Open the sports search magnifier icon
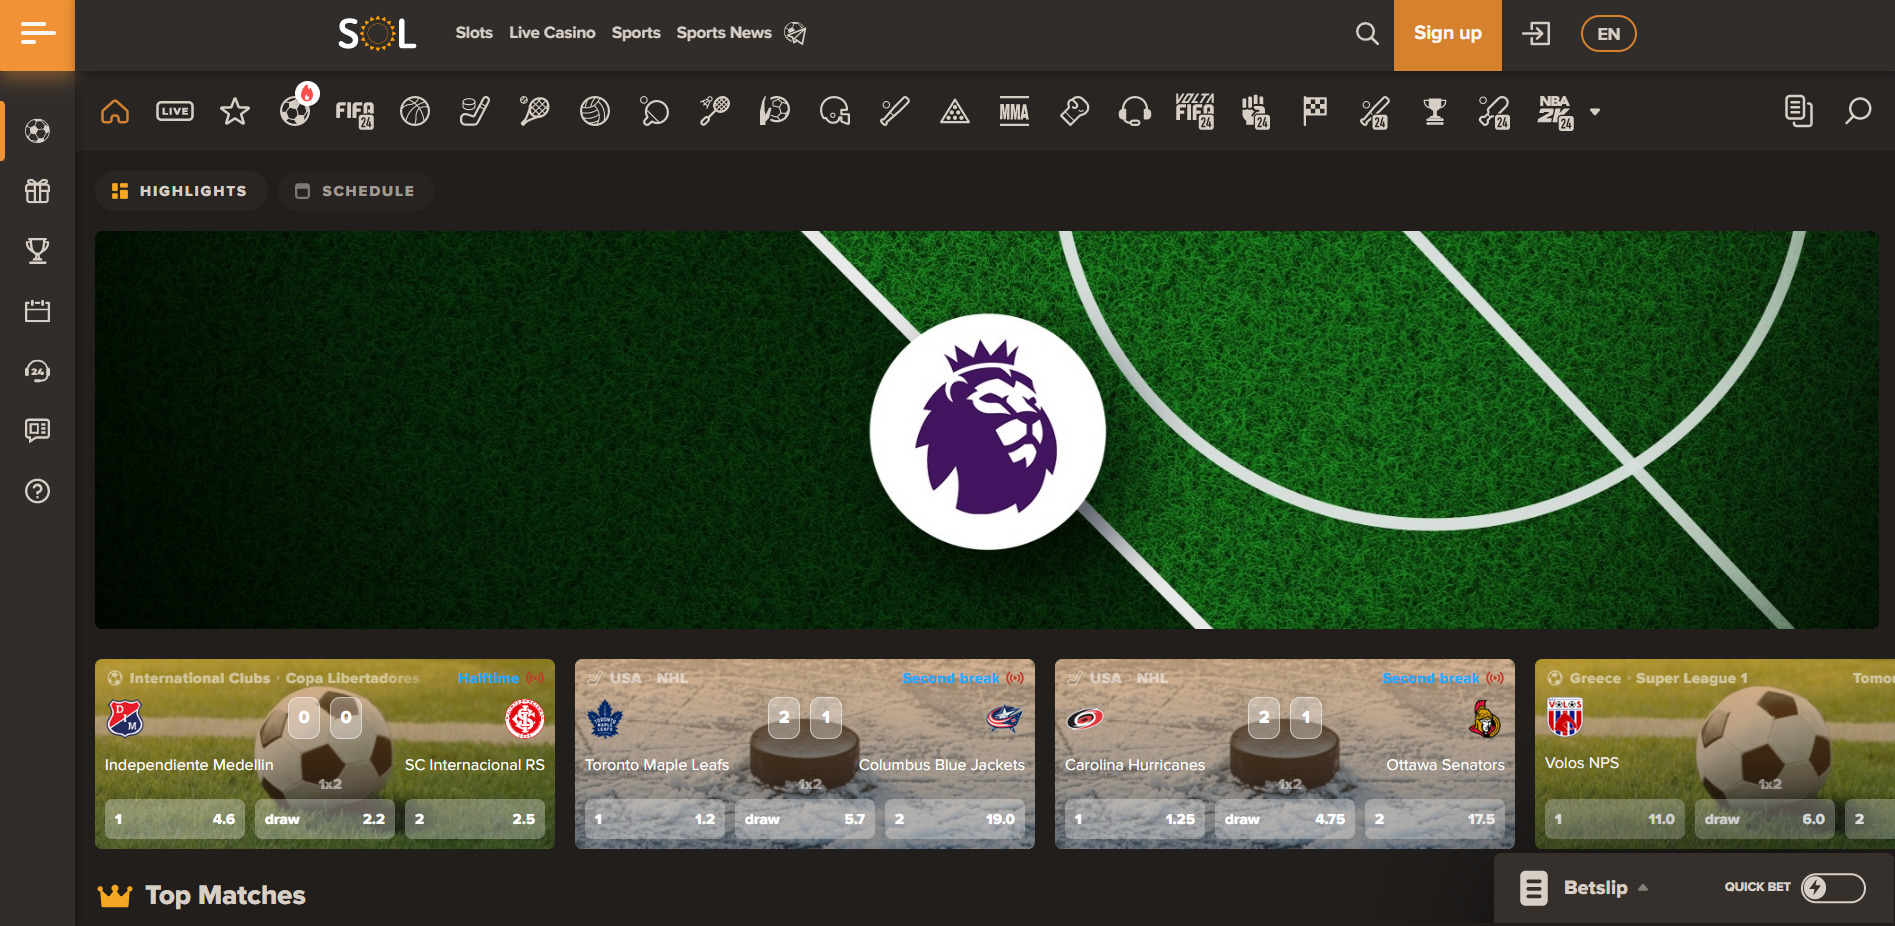The image size is (1895, 926). click(x=1858, y=111)
